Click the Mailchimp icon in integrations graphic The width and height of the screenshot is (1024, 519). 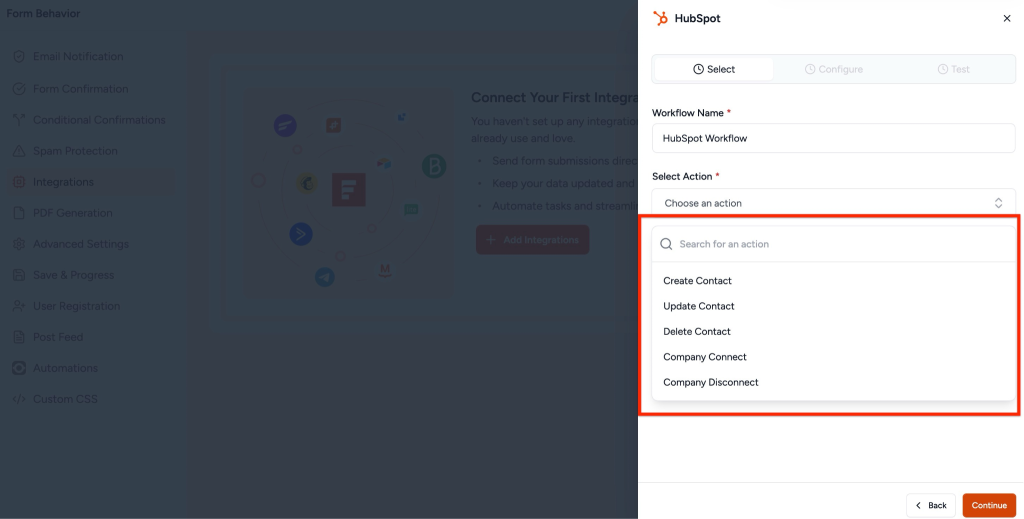307,183
